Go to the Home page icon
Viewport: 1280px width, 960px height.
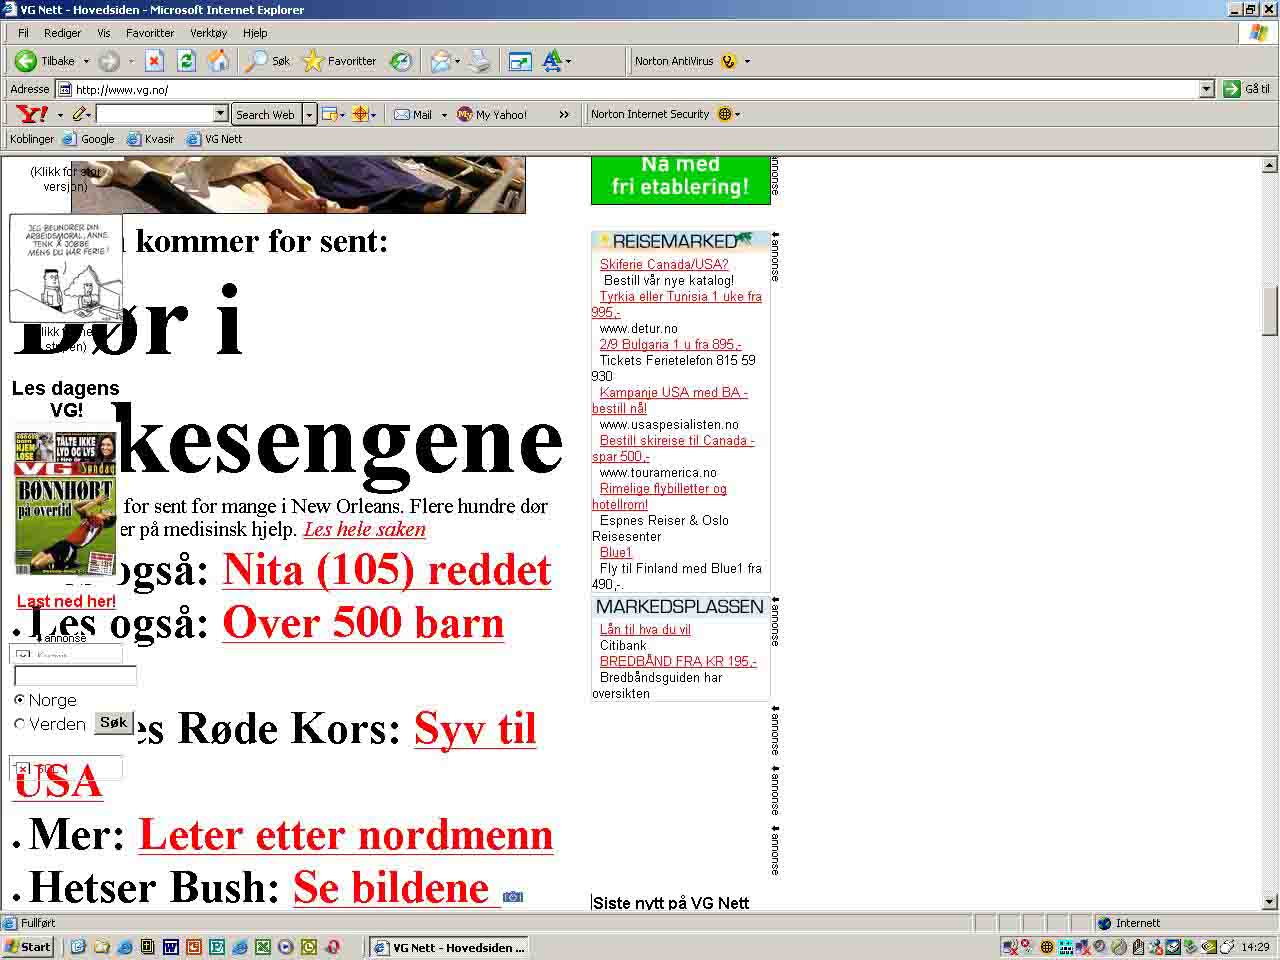pyautogui.click(x=218, y=61)
